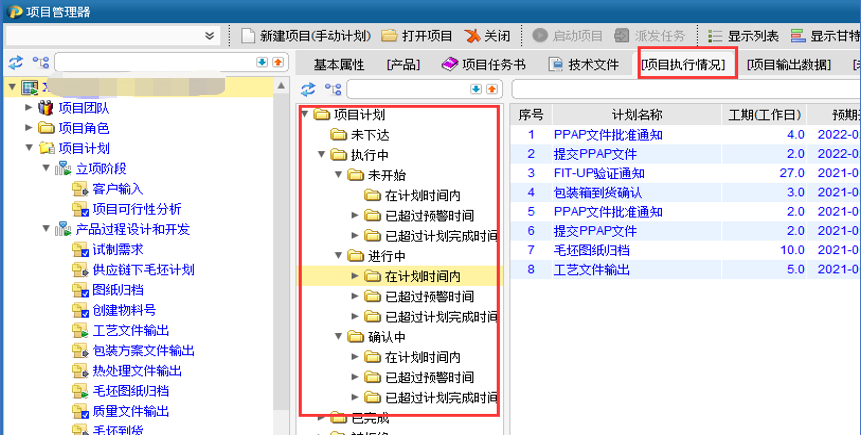
Task: Switch to the [项目输出数据] tab
Action: pyautogui.click(x=788, y=64)
